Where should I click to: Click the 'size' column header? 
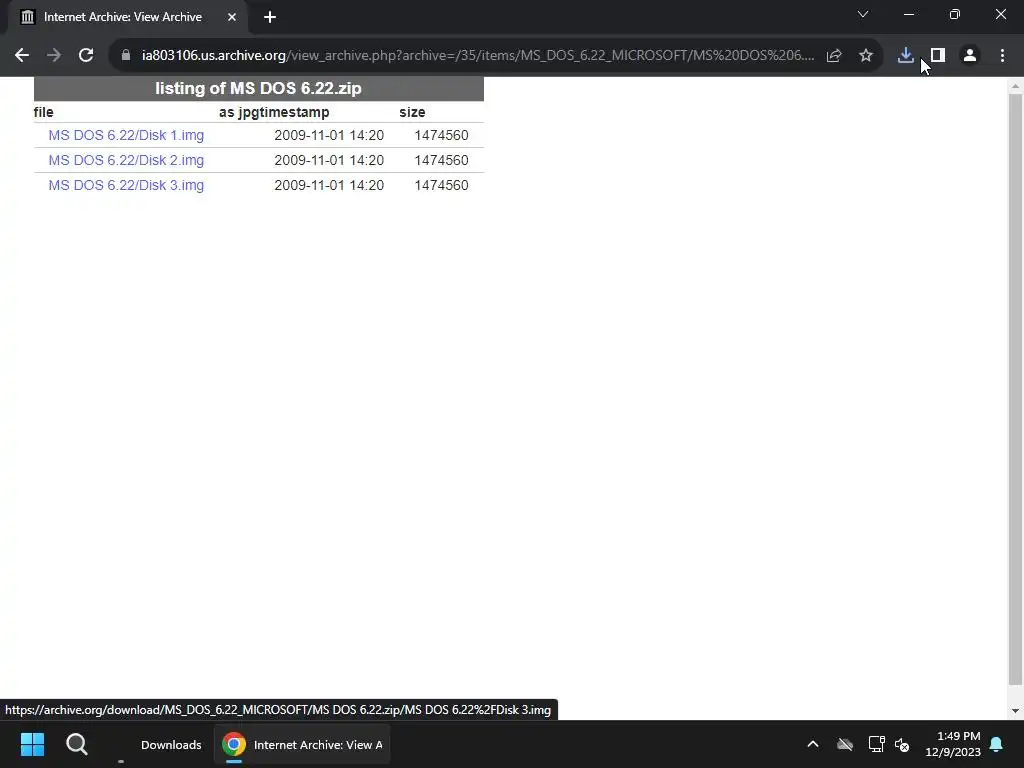412,112
